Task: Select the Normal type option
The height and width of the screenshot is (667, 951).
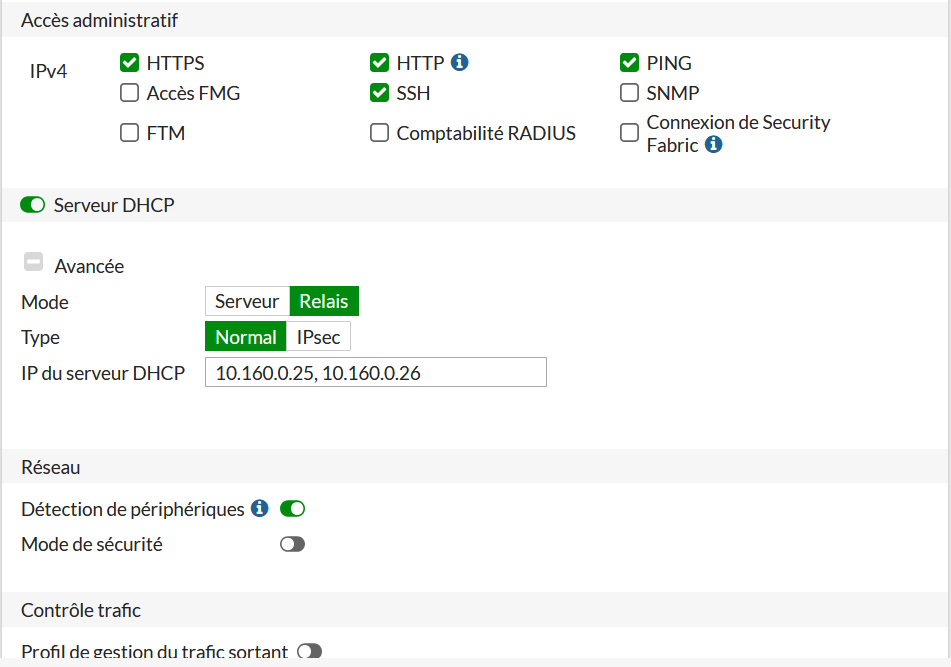Action: point(246,337)
